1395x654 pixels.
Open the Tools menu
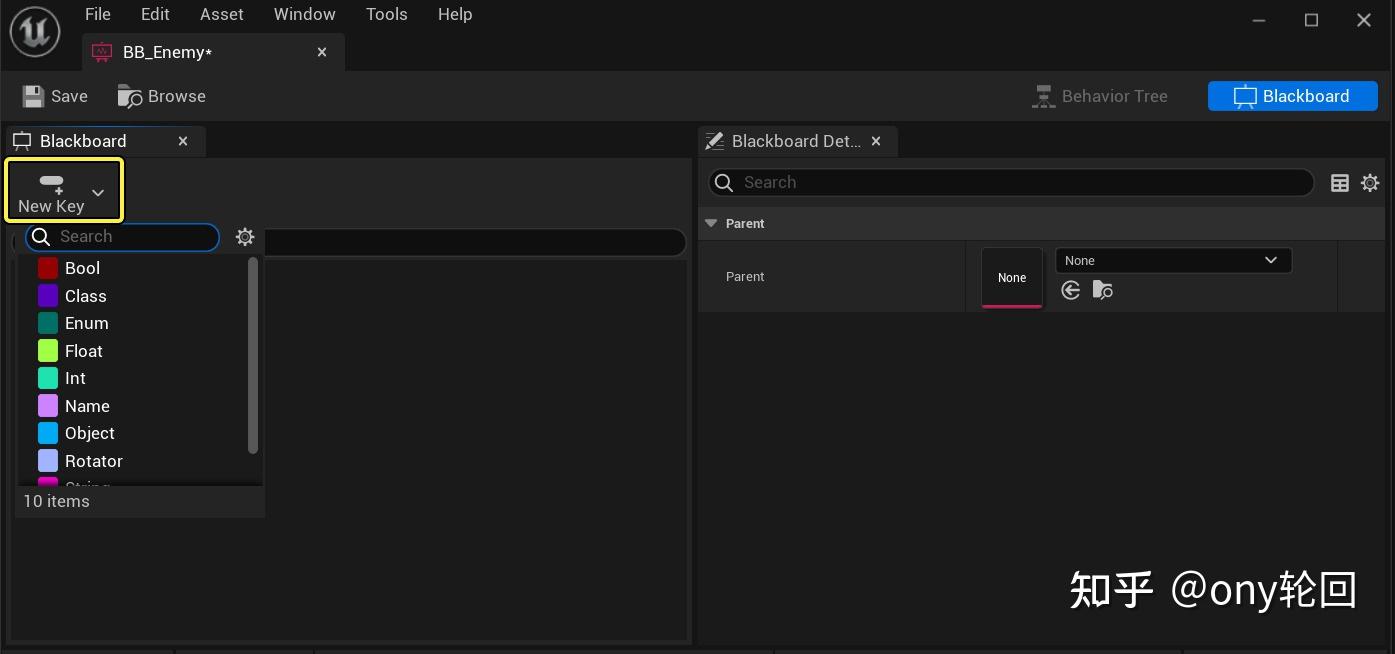point(386,14)
